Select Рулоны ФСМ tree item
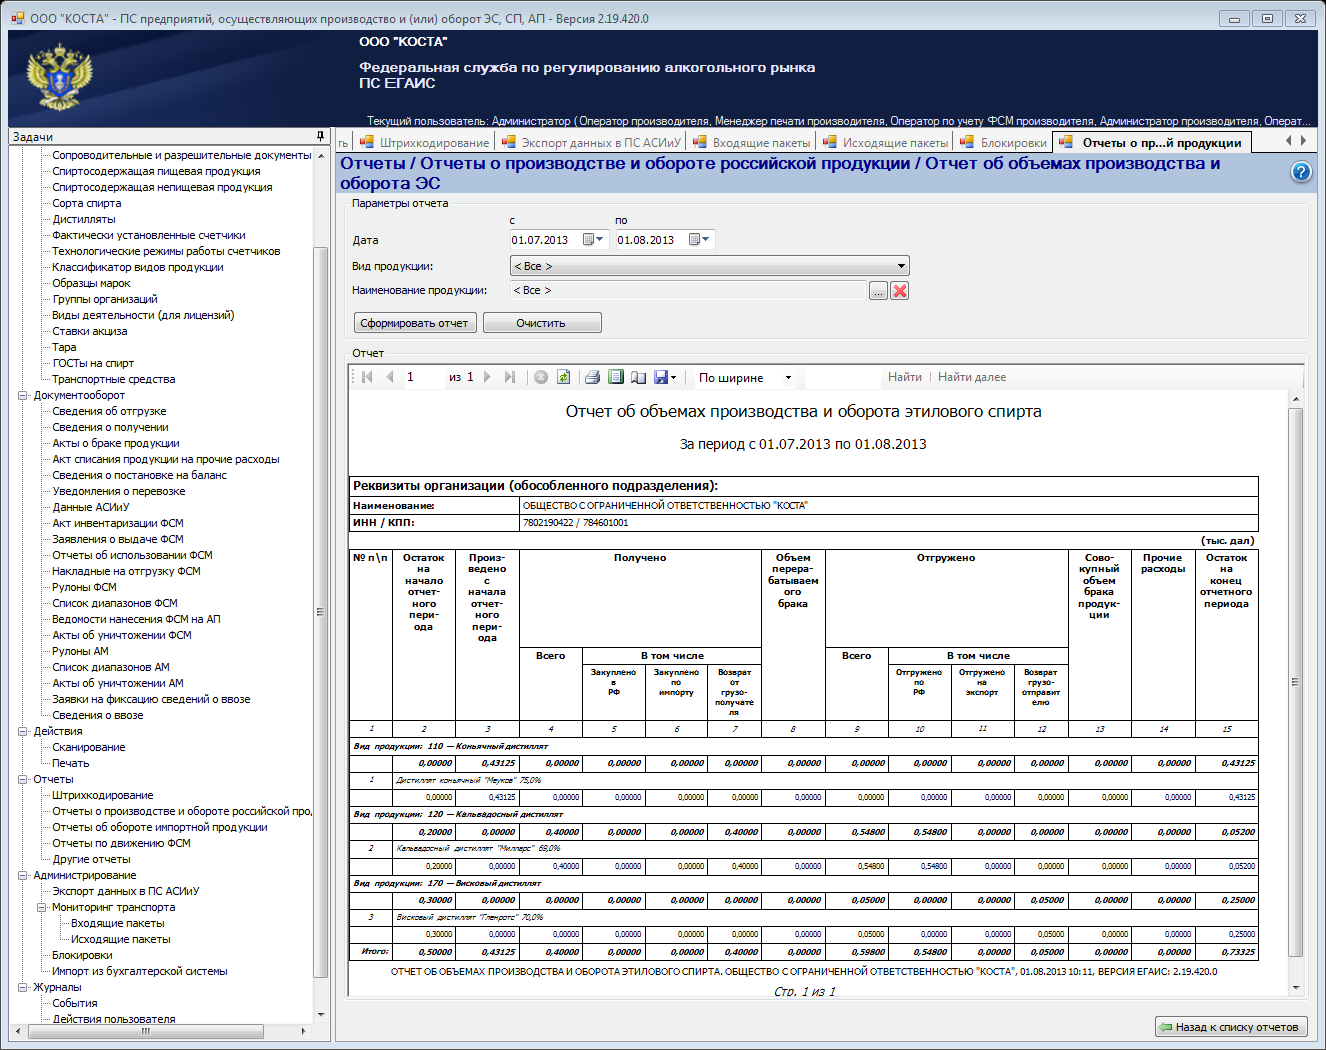 (x=84, y=587)
